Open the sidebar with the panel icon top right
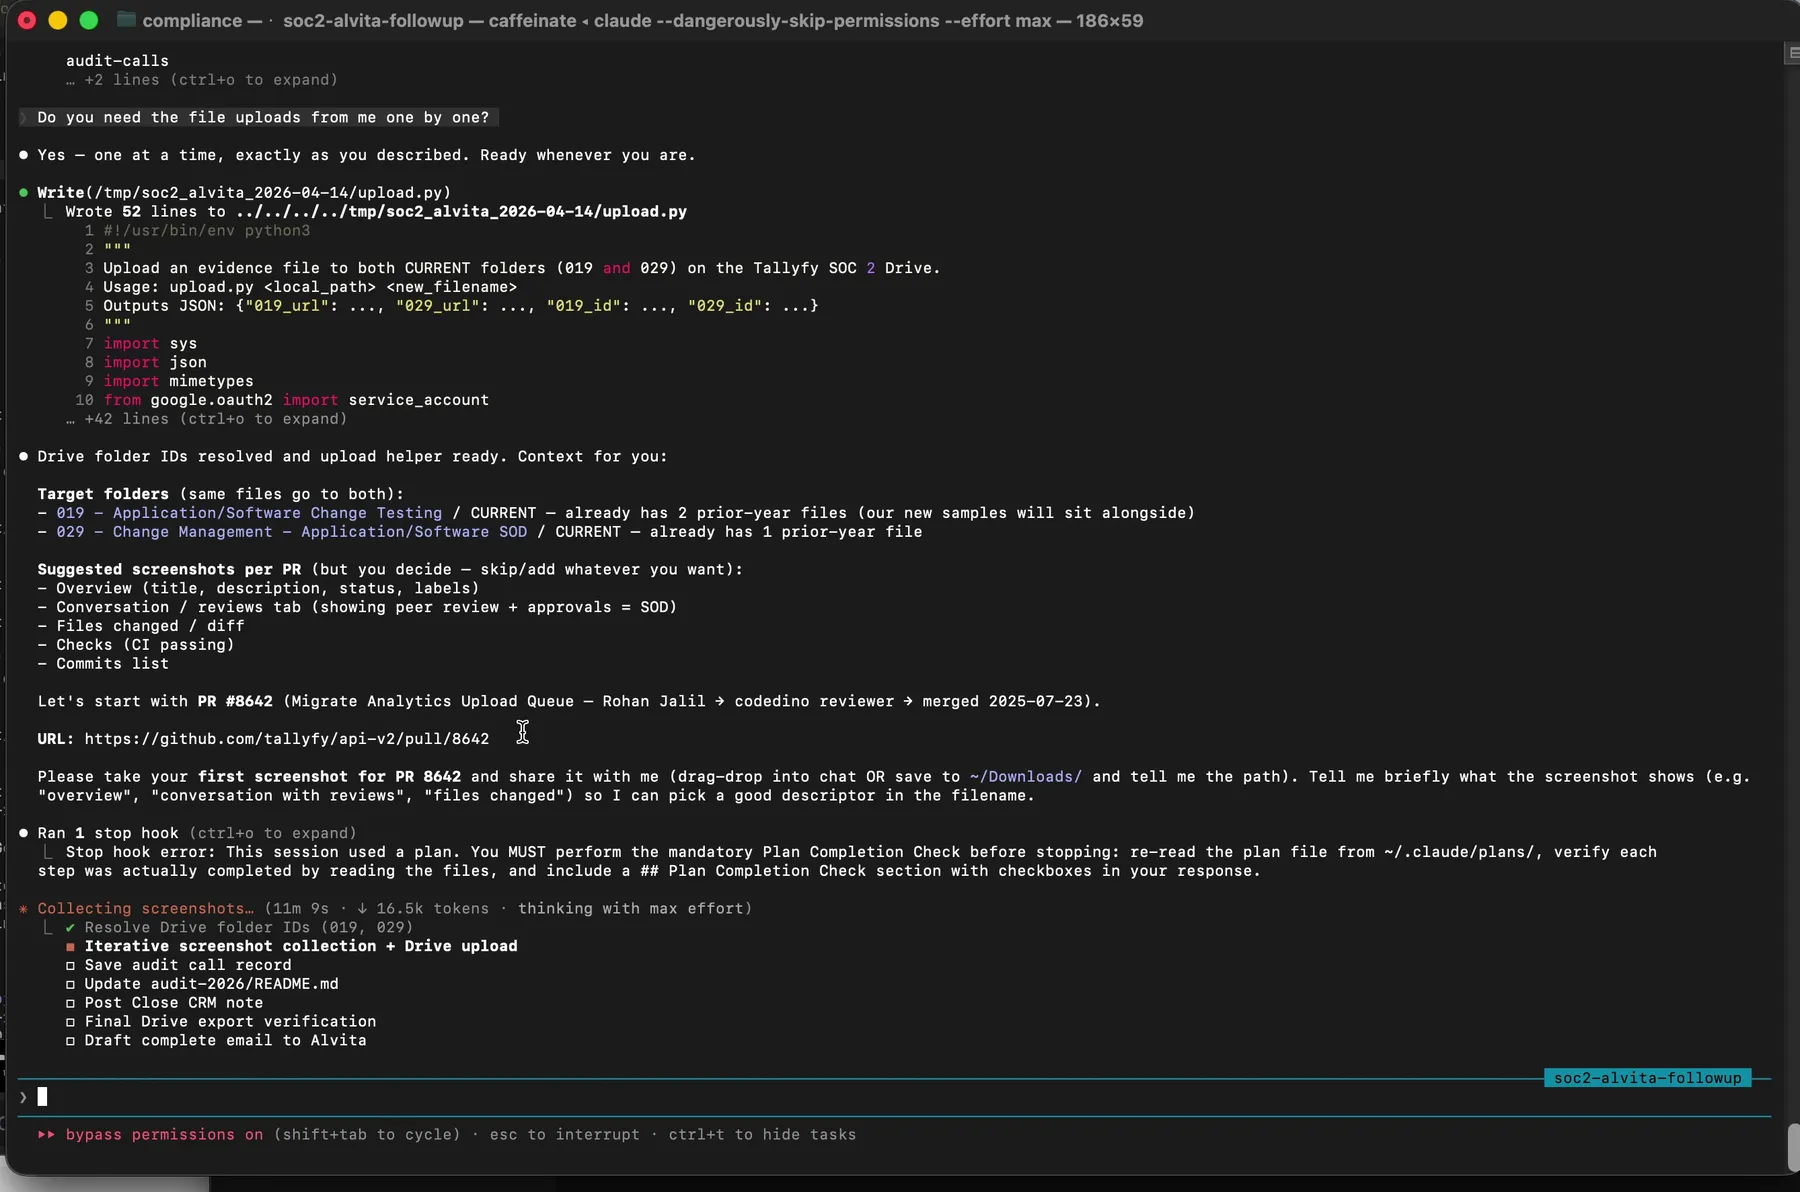 pyautogui.click(x=1789, y=53)
